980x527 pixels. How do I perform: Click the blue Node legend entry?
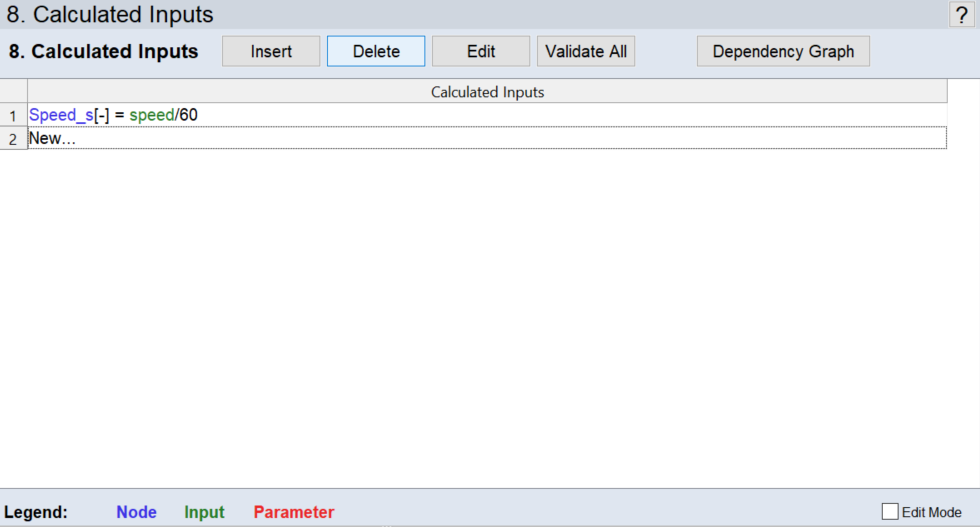136,512
